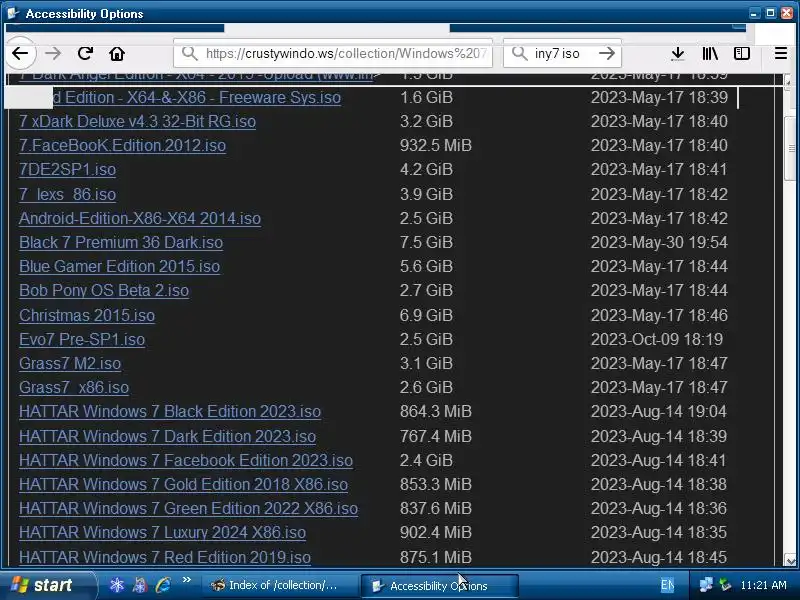Viewport: 800px width, 600px height.
Task: Open the 7DE2SP1.iso link
Action: point(67,169)
